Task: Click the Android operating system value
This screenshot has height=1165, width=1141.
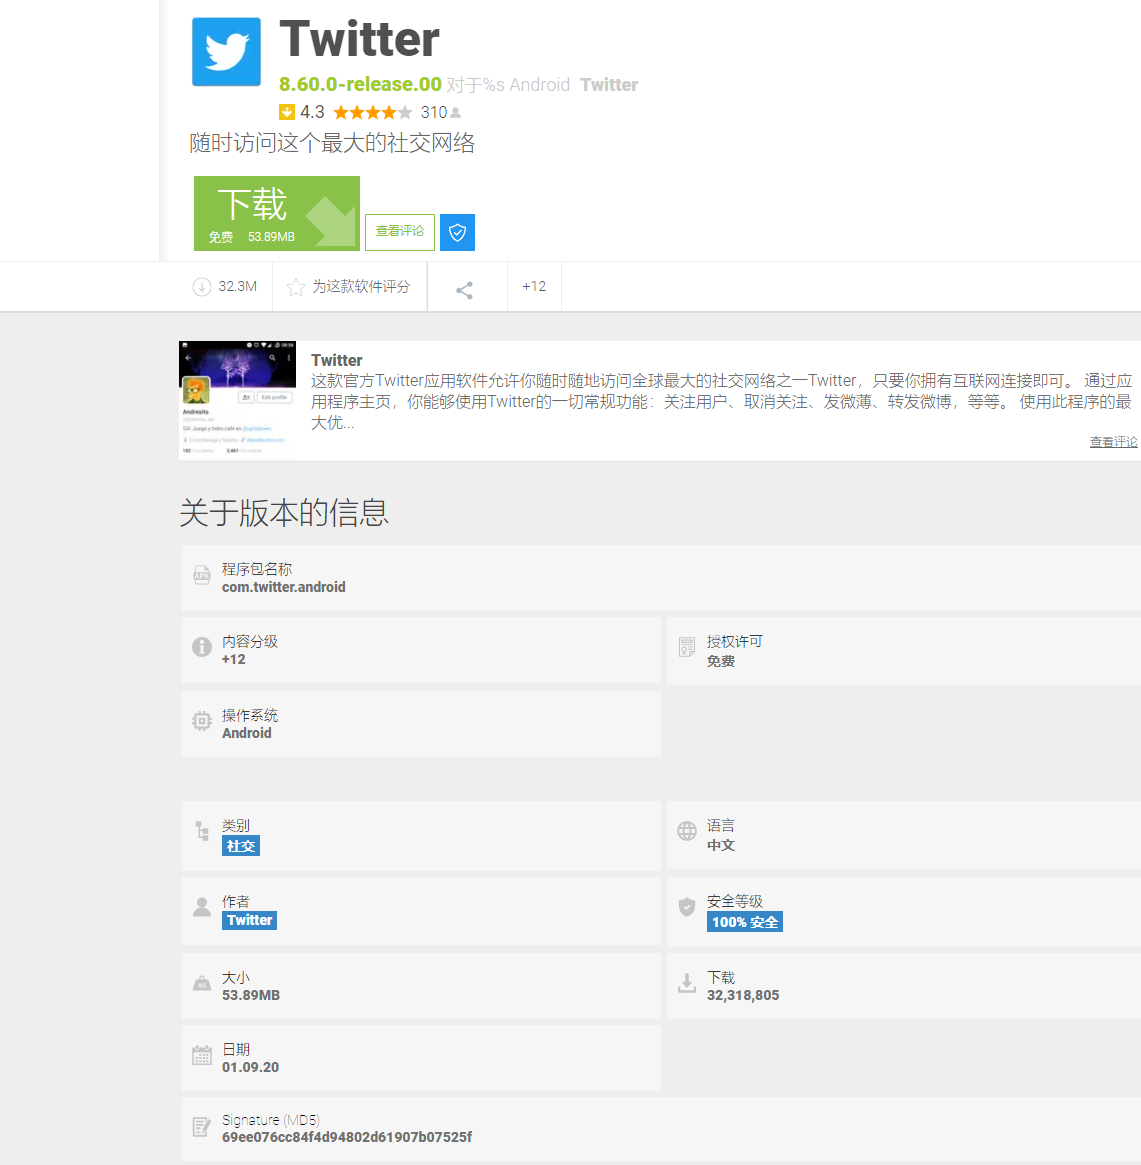Action: point(247,733)
